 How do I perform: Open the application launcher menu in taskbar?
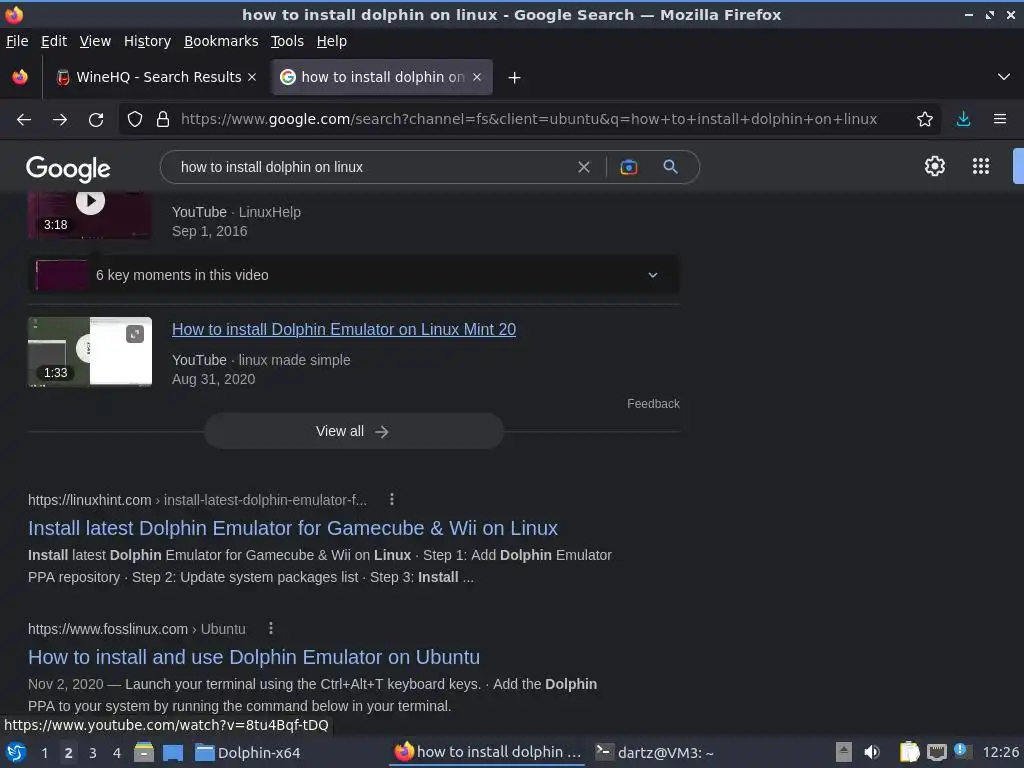click(16, 753)
